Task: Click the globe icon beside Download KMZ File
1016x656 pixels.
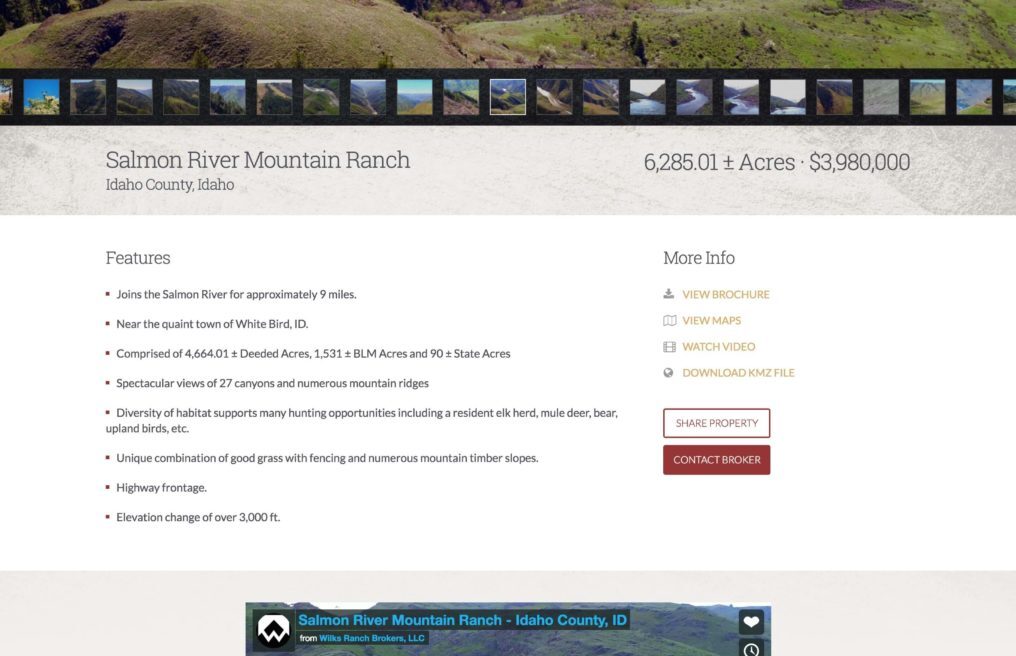Action: [x=669, y=373]
